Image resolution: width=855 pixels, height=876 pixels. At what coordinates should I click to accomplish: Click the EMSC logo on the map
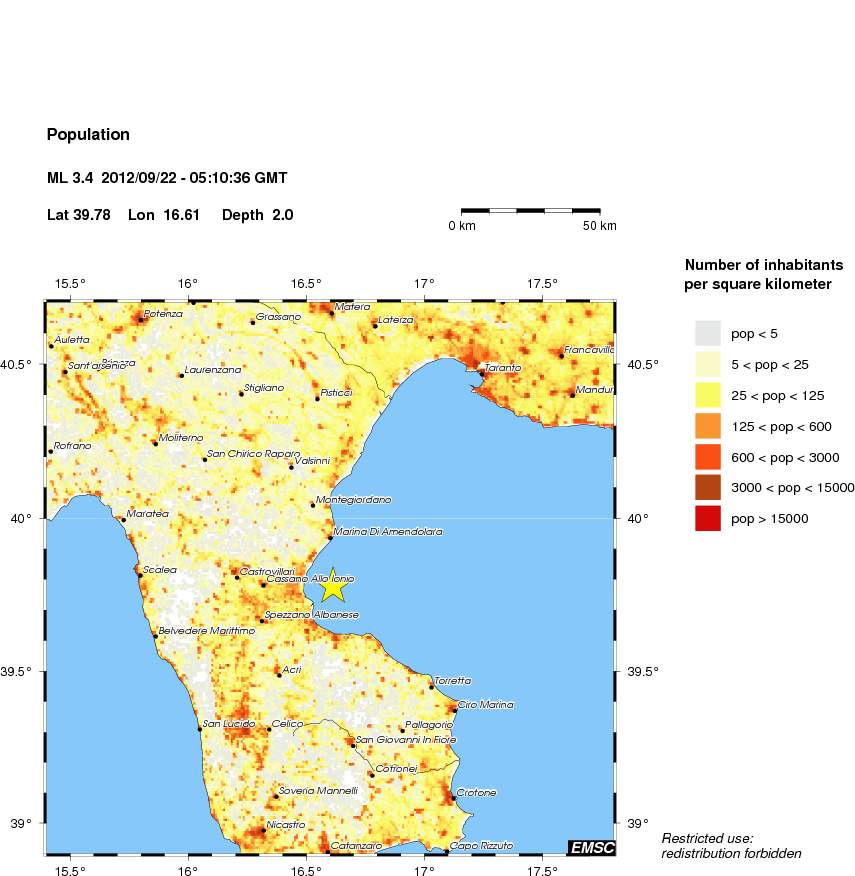pyautogui.click(x=591, y=848)
